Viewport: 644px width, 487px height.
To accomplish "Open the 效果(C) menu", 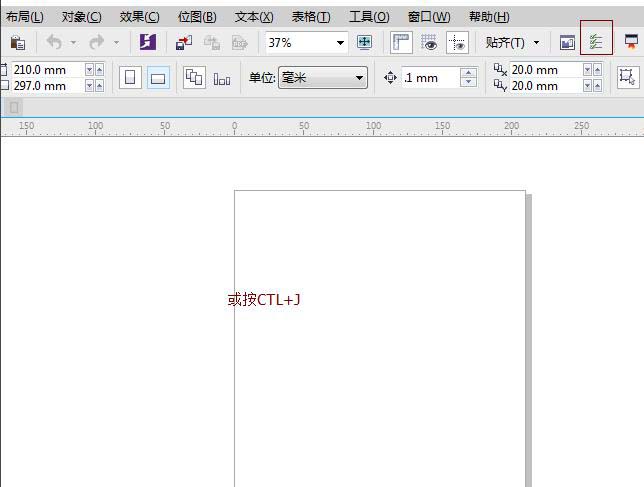I will click(x=140, y=17).
